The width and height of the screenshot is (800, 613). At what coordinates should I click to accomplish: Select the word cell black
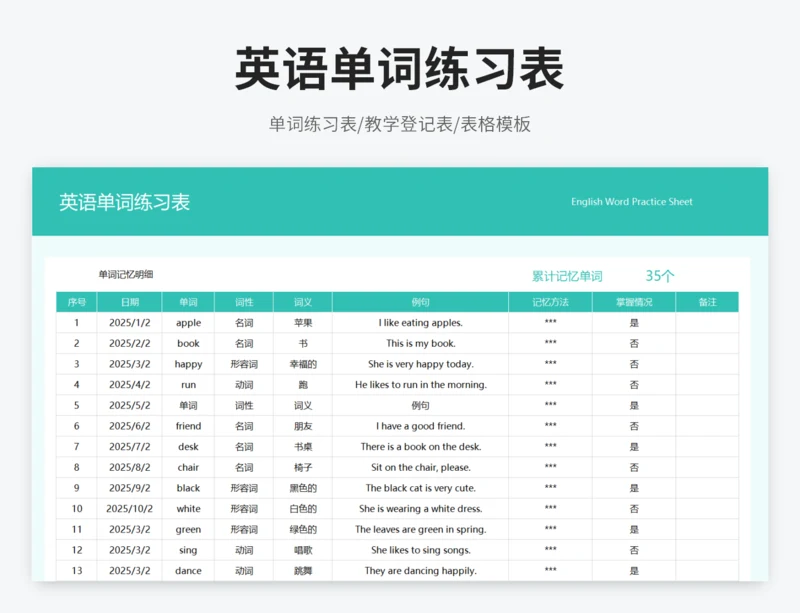click(188, 488)
